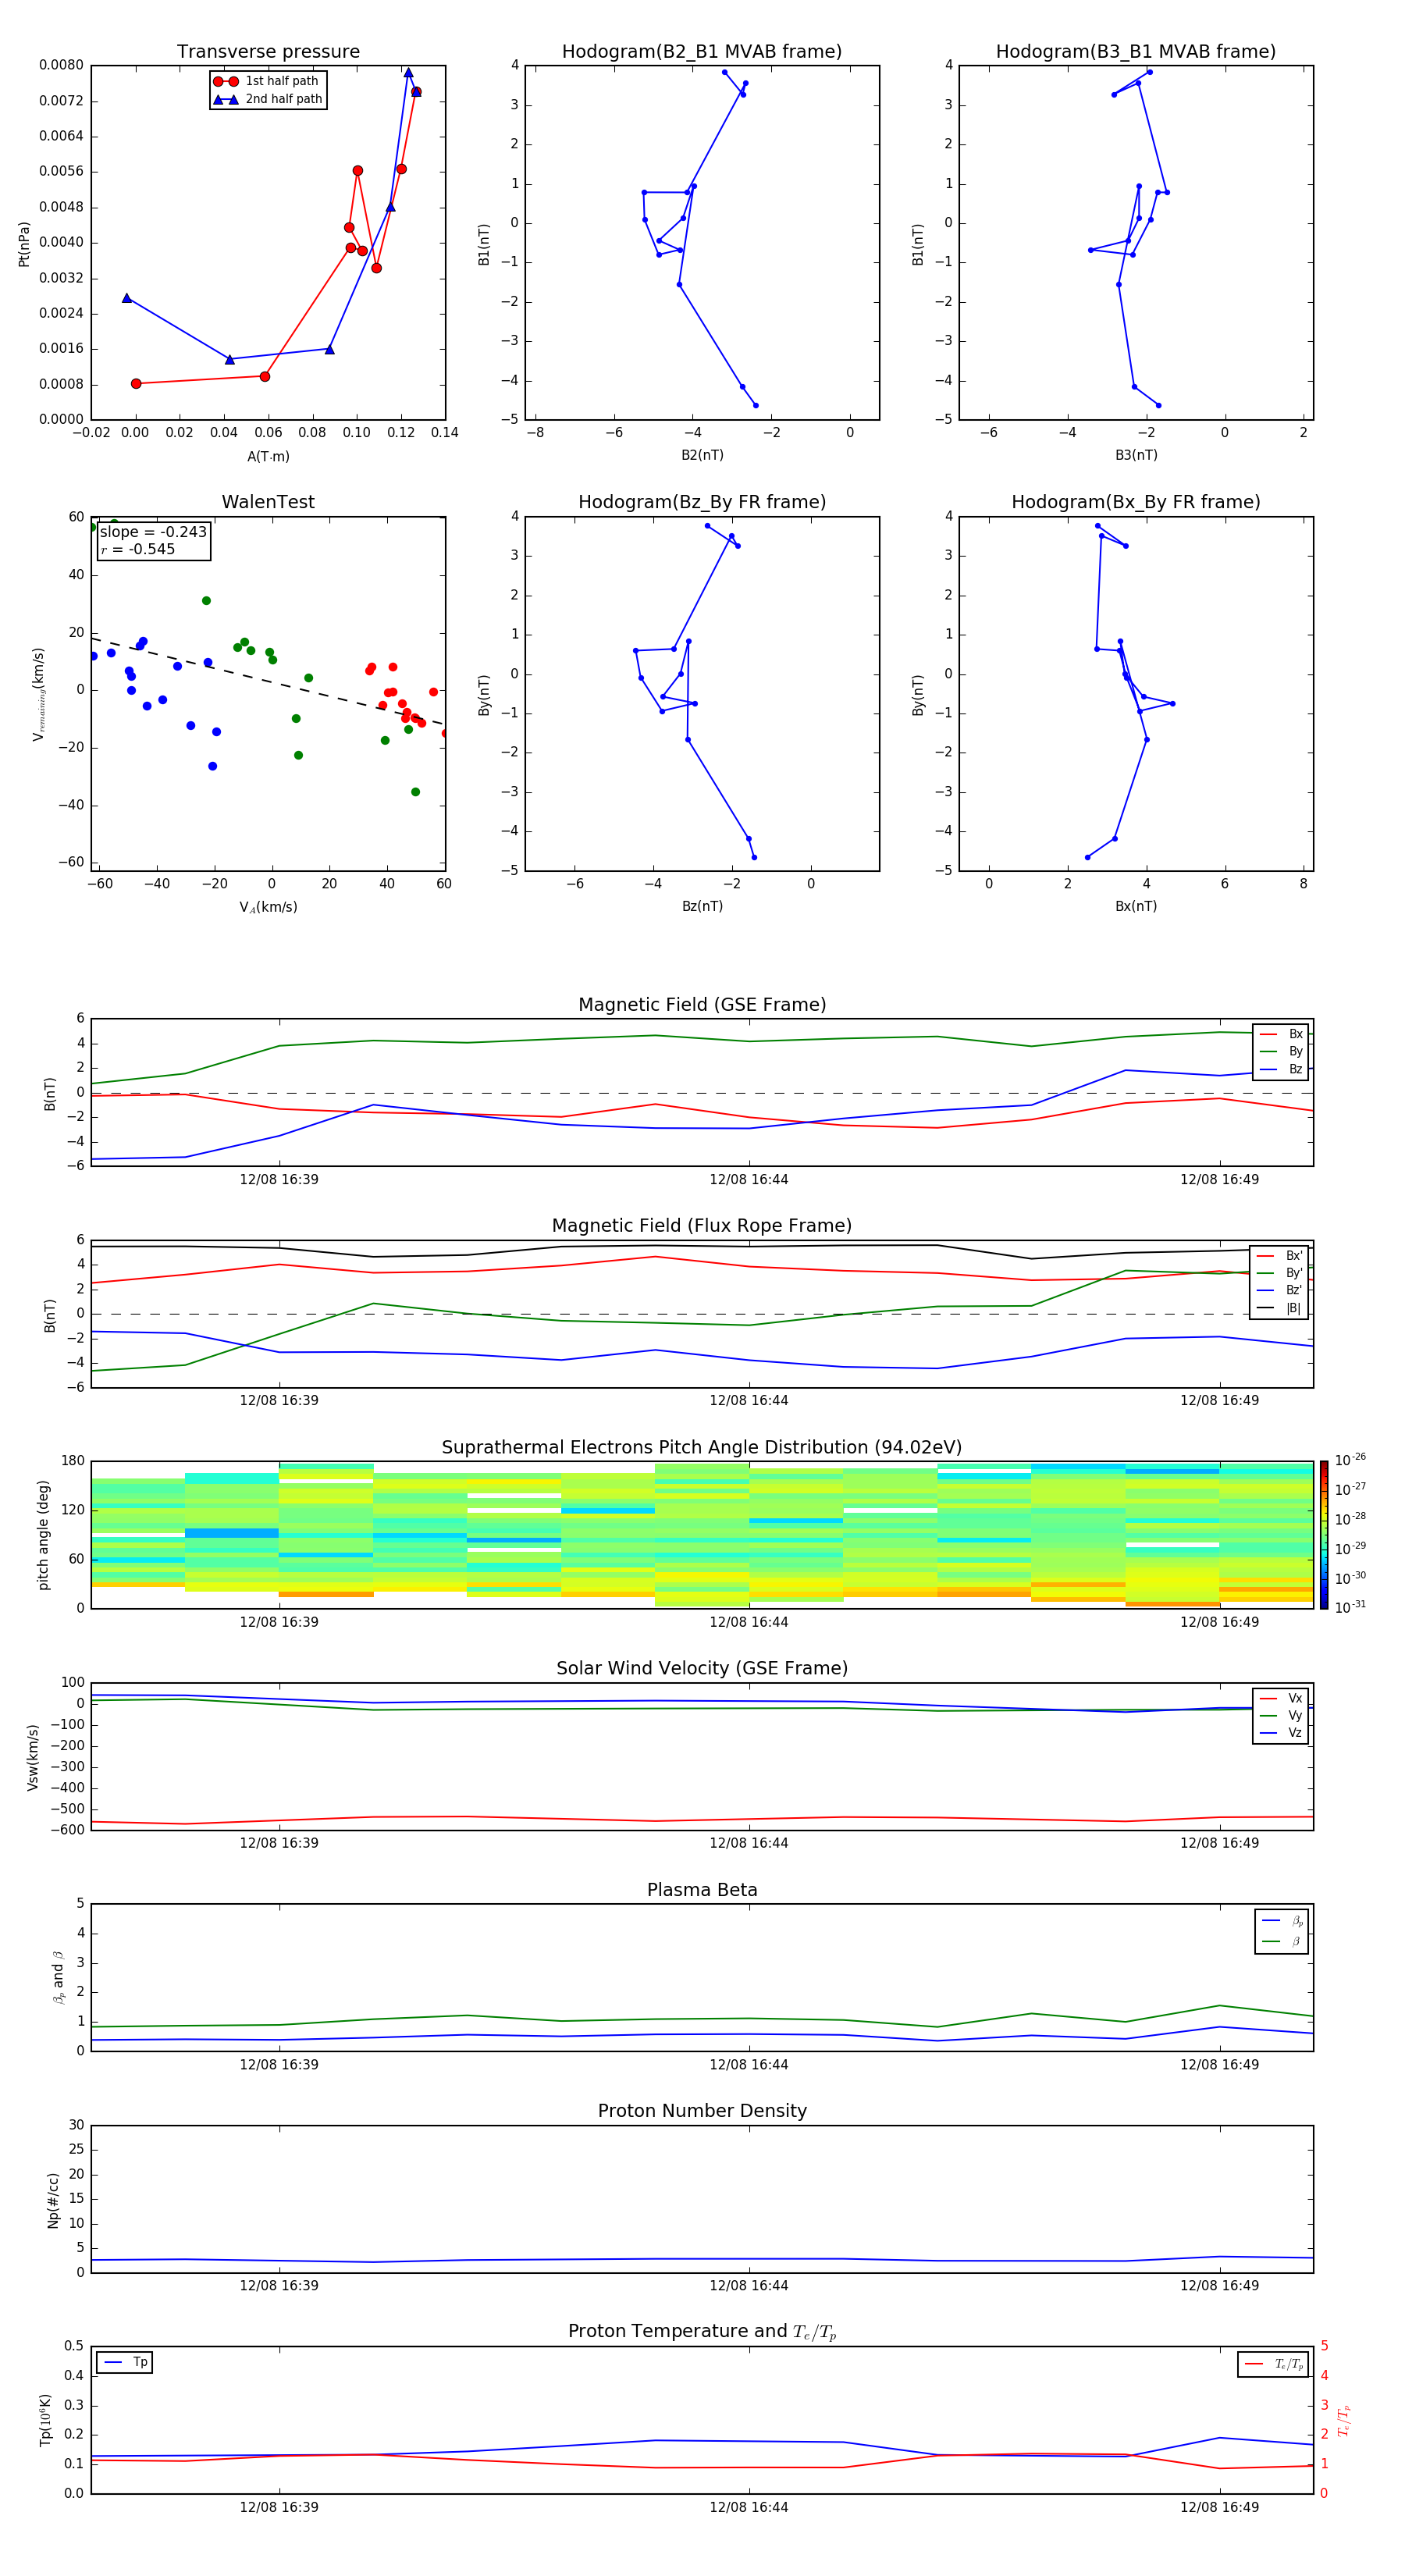Click the Proton Temperature and Te/Tp title
The width and height of the screenshot is (1405, 2576).
(702, 2332)
